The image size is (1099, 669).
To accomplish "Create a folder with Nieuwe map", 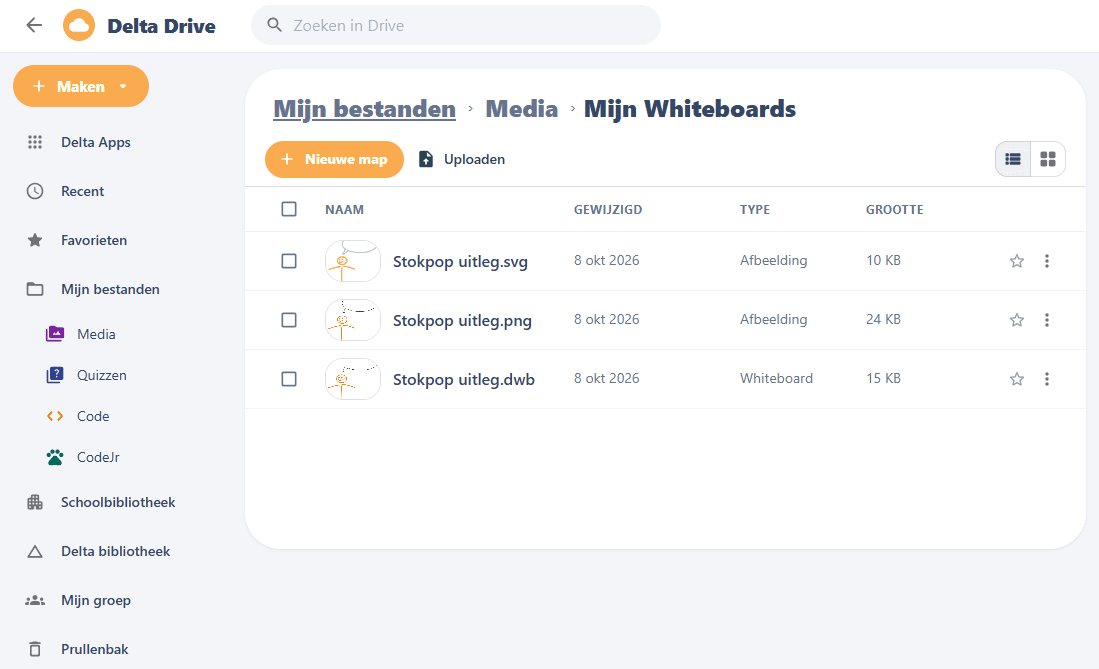I will (x=334, y=159).
